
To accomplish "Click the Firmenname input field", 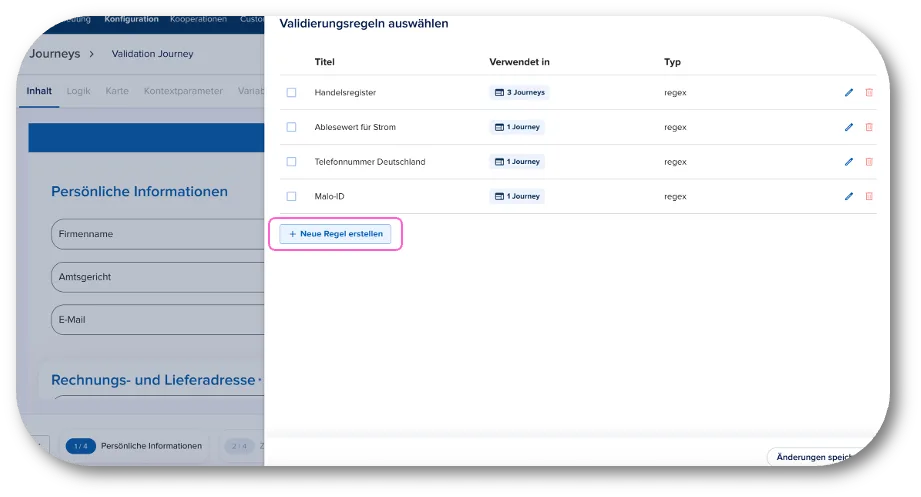I will click(157, 234).
